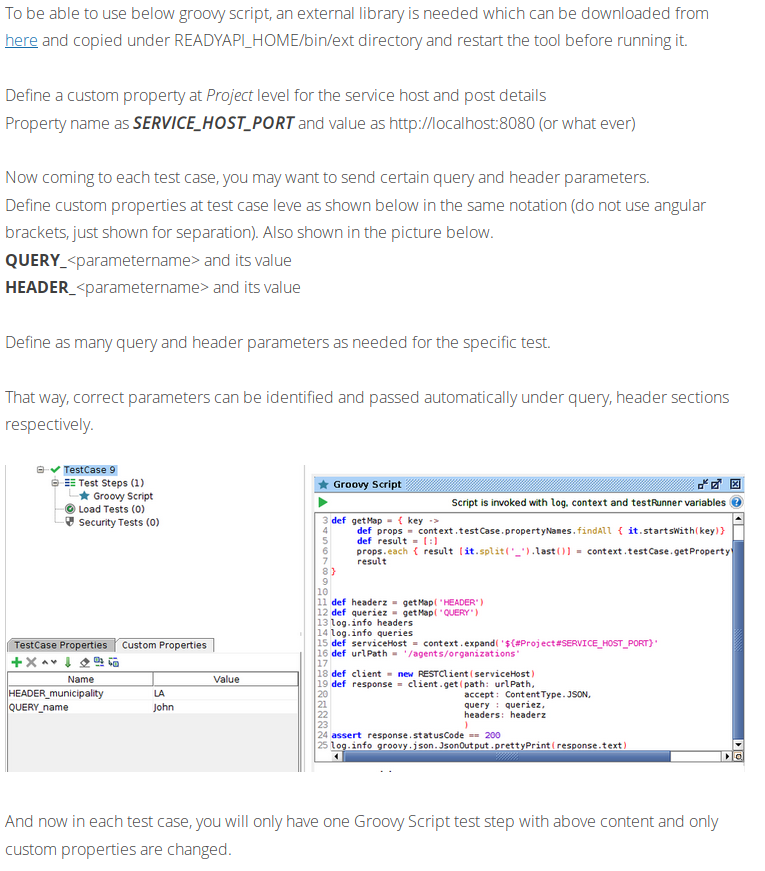Click code line 'def queriez = getMap'
765x871 pixels.
point(404,612)
